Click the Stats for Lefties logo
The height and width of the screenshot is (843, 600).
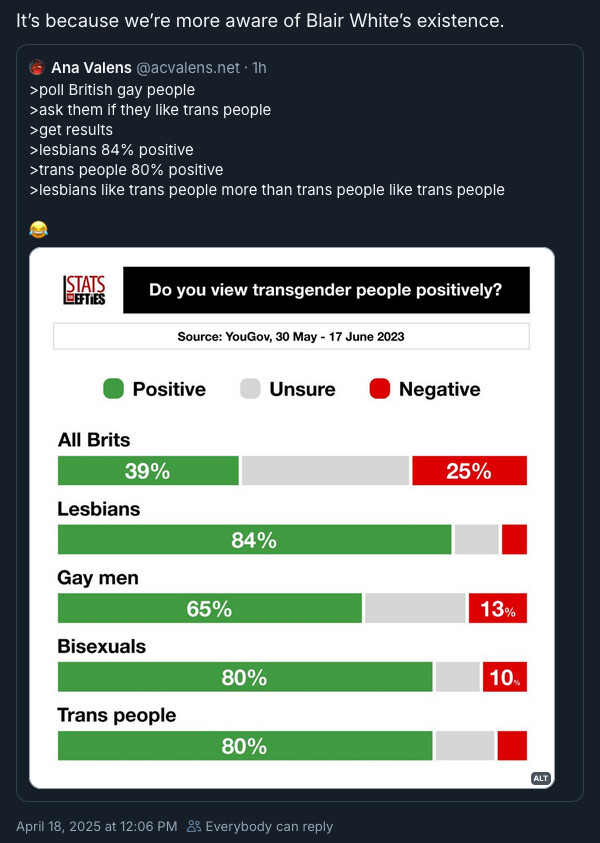84,290
